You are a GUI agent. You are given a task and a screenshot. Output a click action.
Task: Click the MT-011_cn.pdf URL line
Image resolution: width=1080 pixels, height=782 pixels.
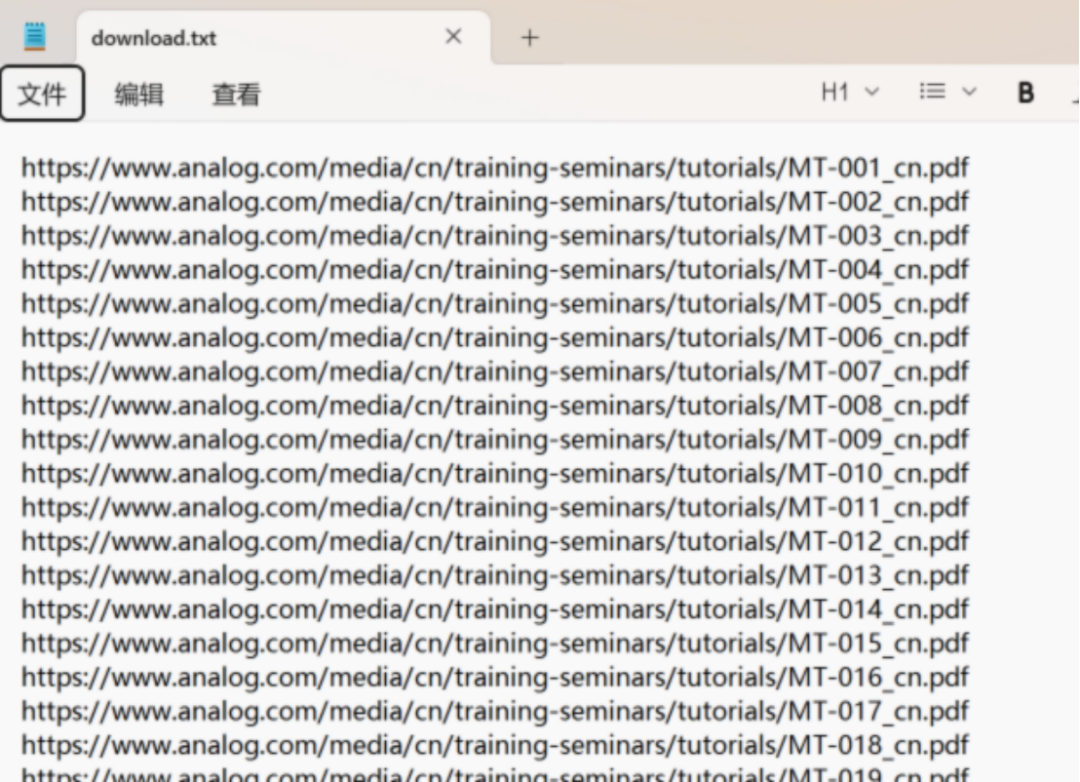point(495,507)
